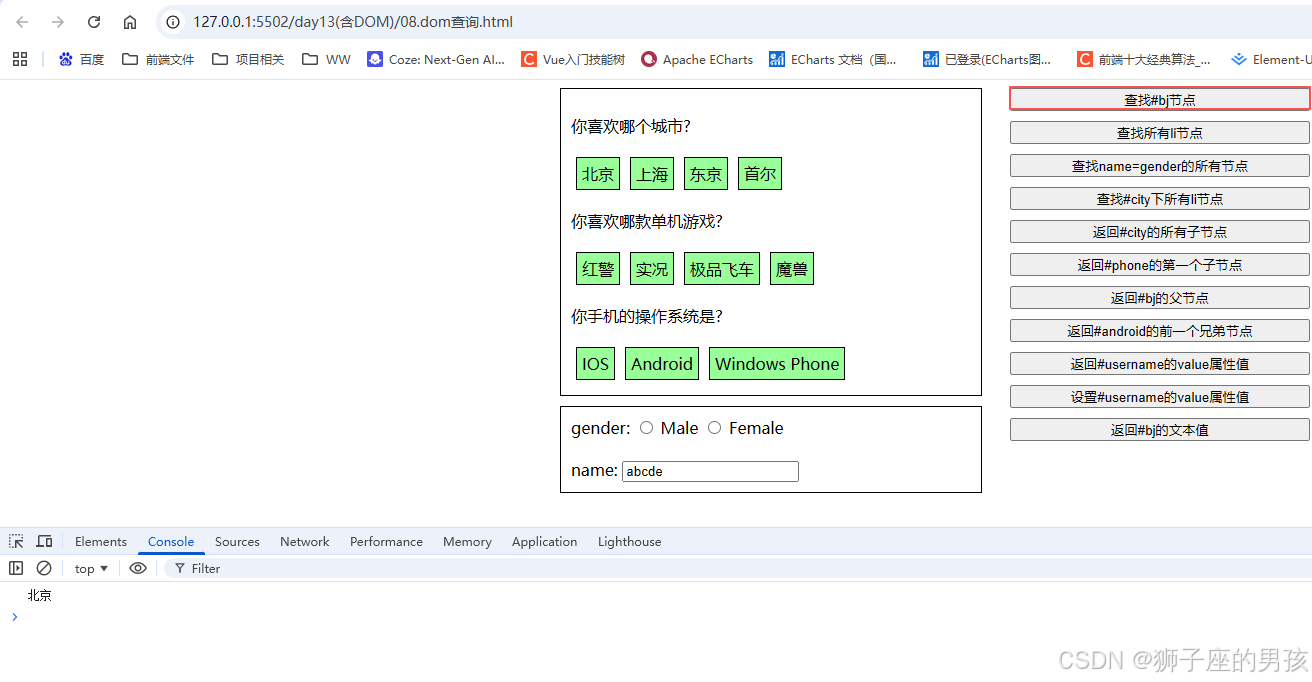Go to the browser home icon
The image size is (1312, 682).
tap(130, 22)
